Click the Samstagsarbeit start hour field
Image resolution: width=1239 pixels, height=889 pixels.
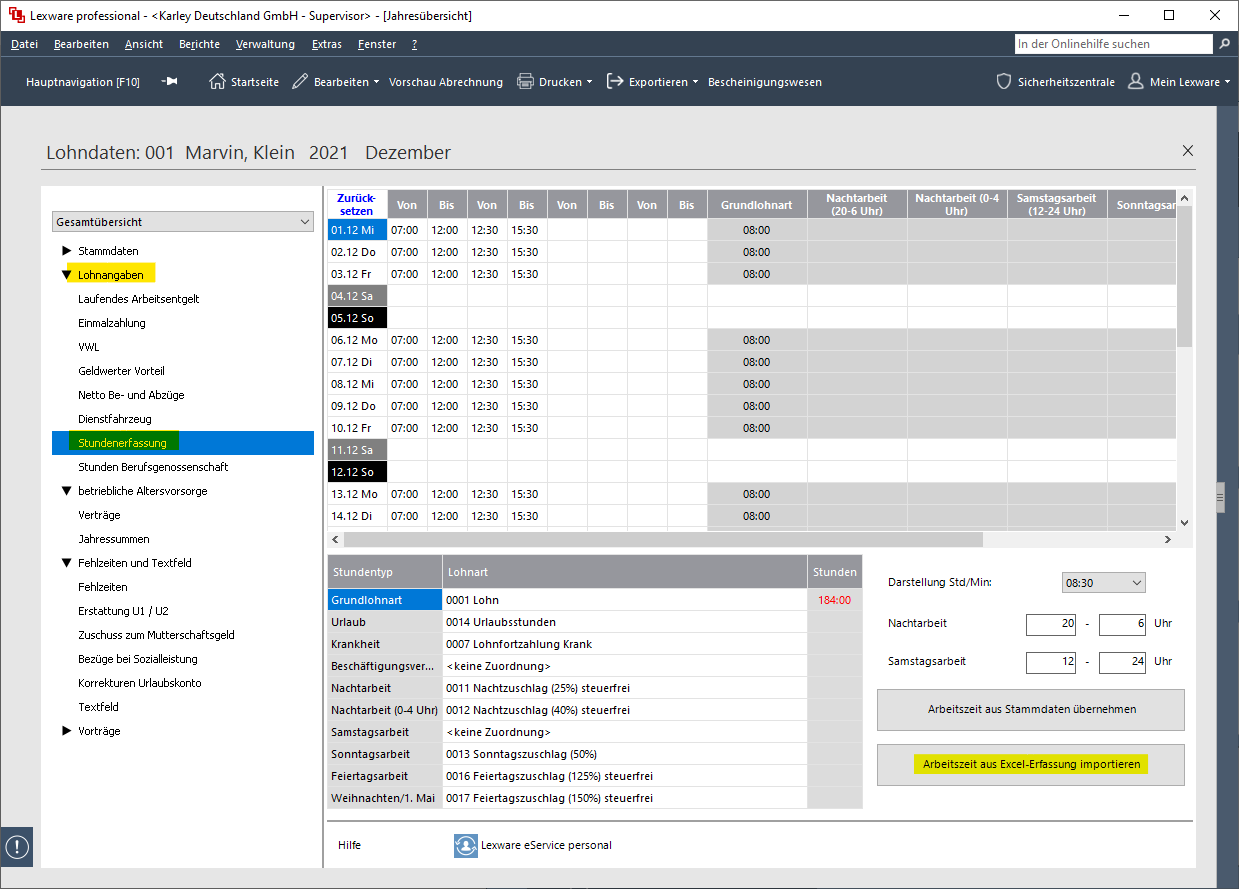point(1052,662)
